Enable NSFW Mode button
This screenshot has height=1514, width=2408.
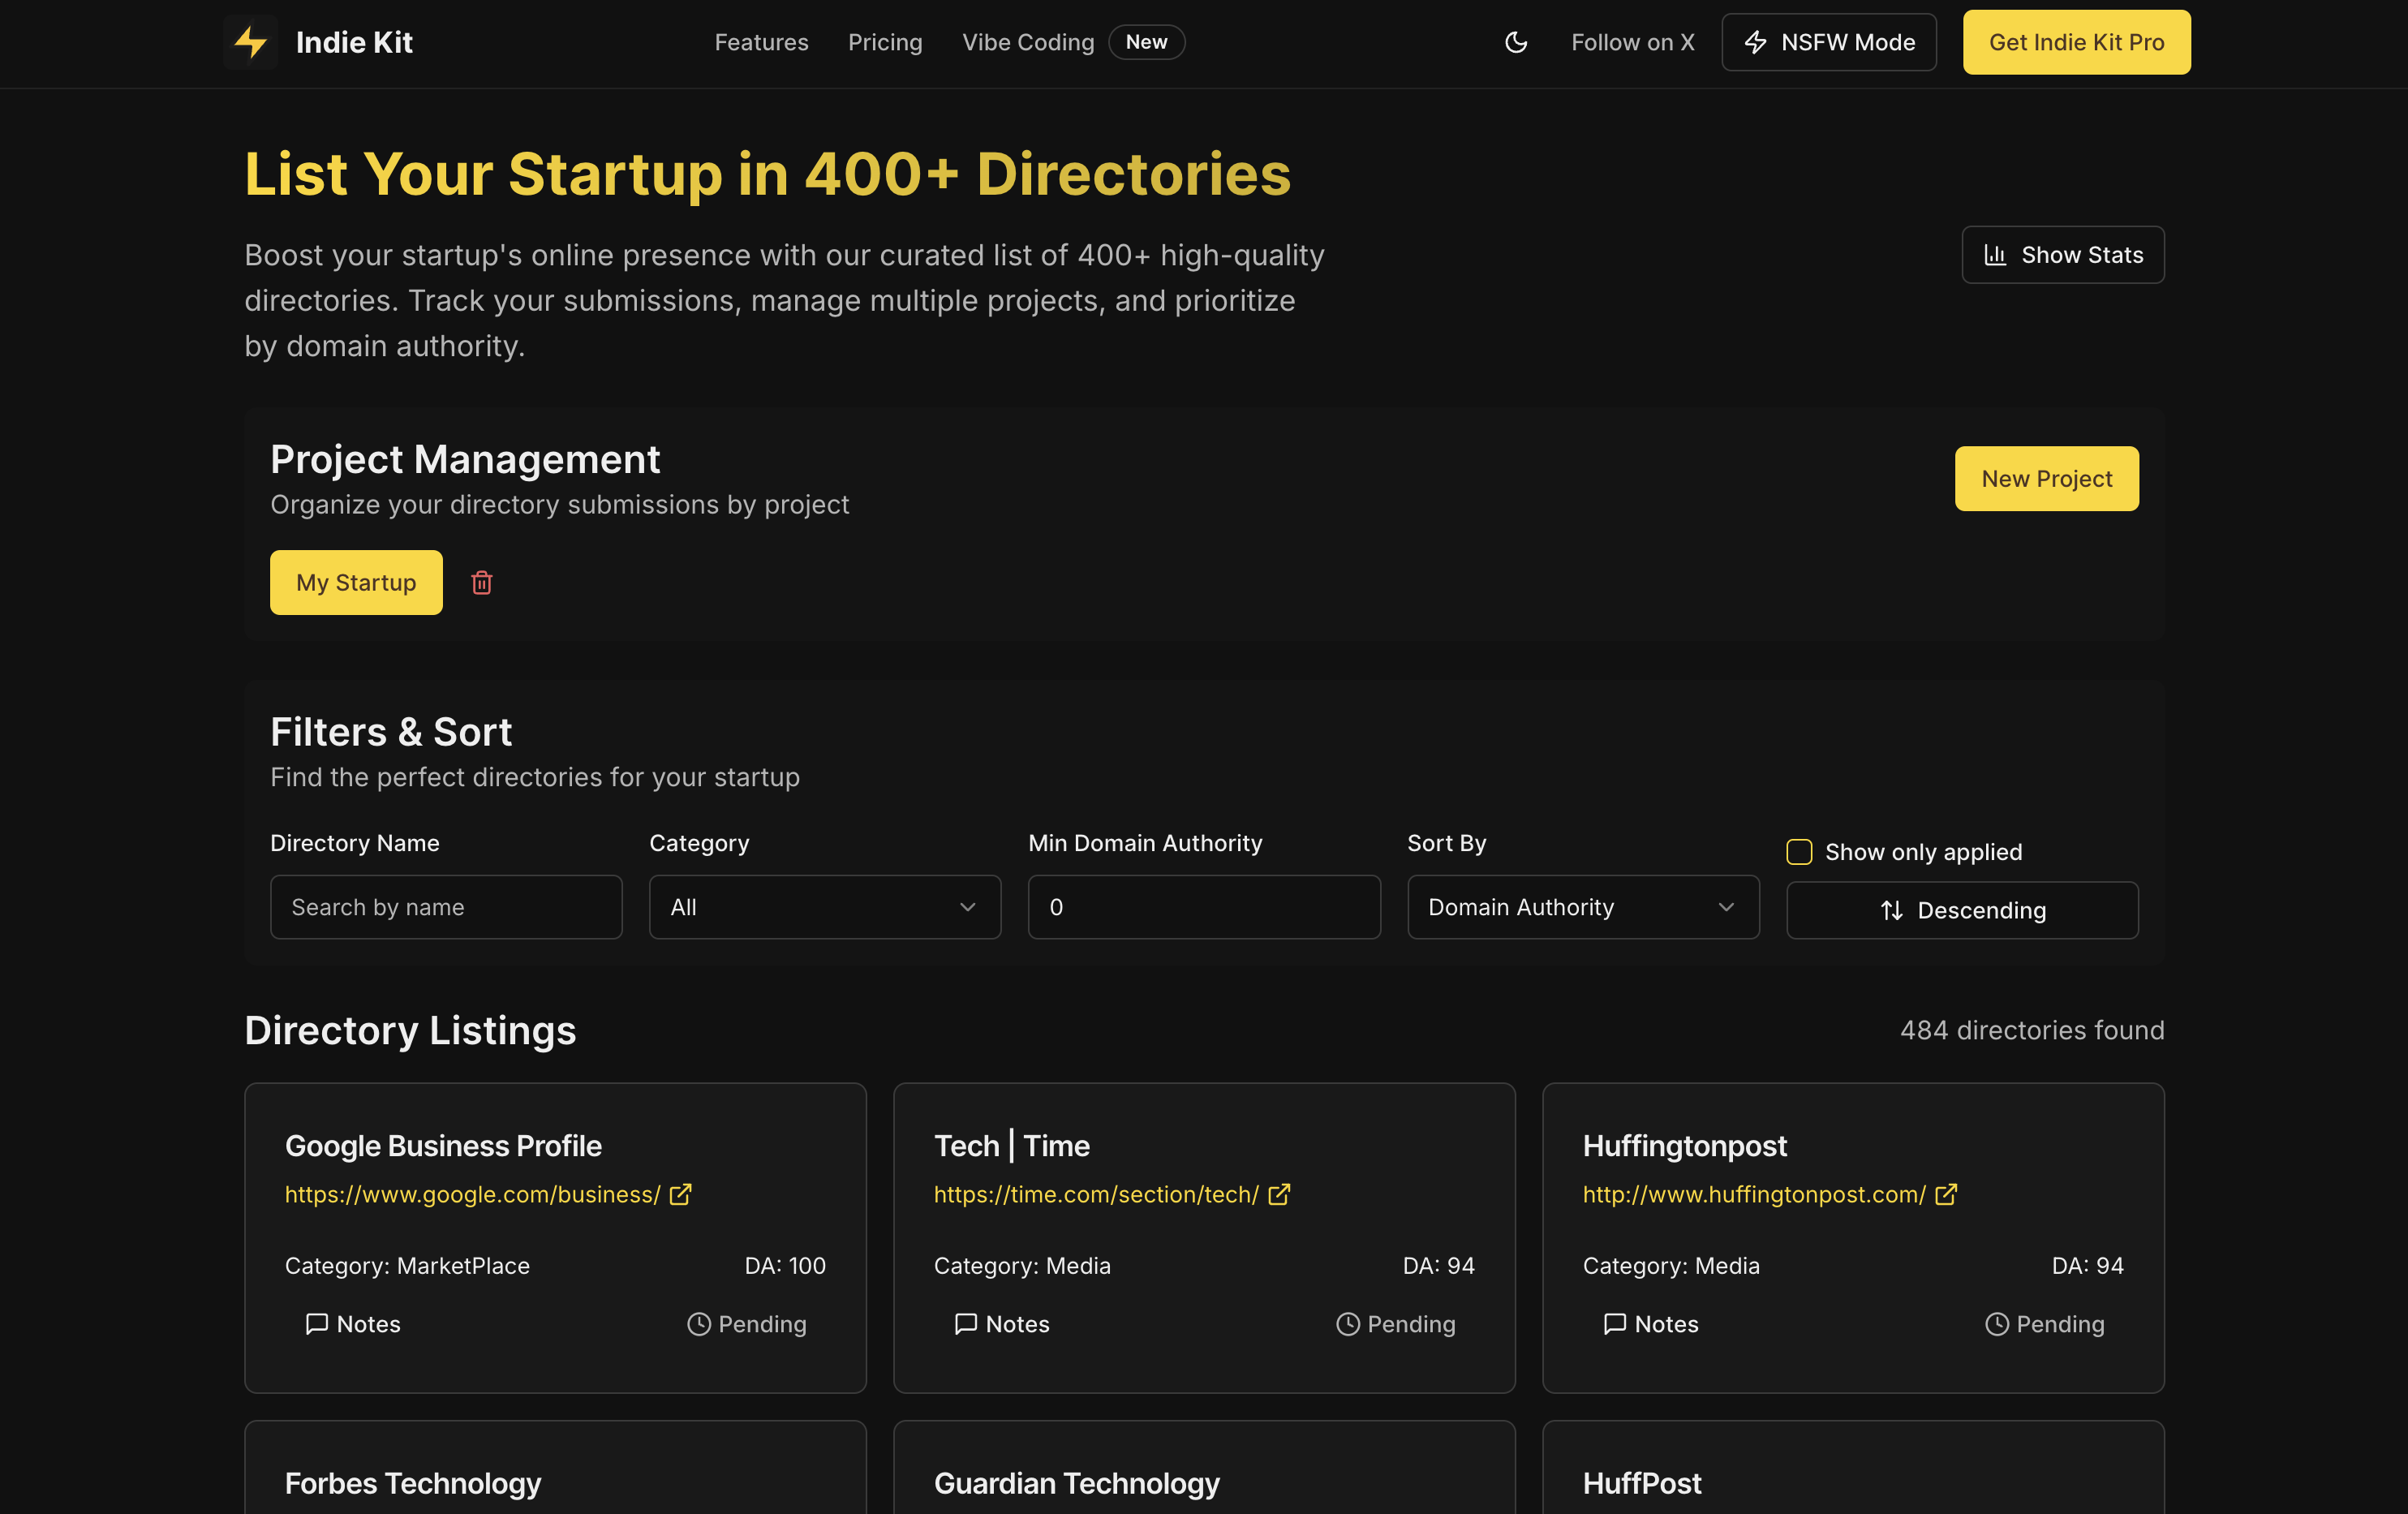[1828, 42]
